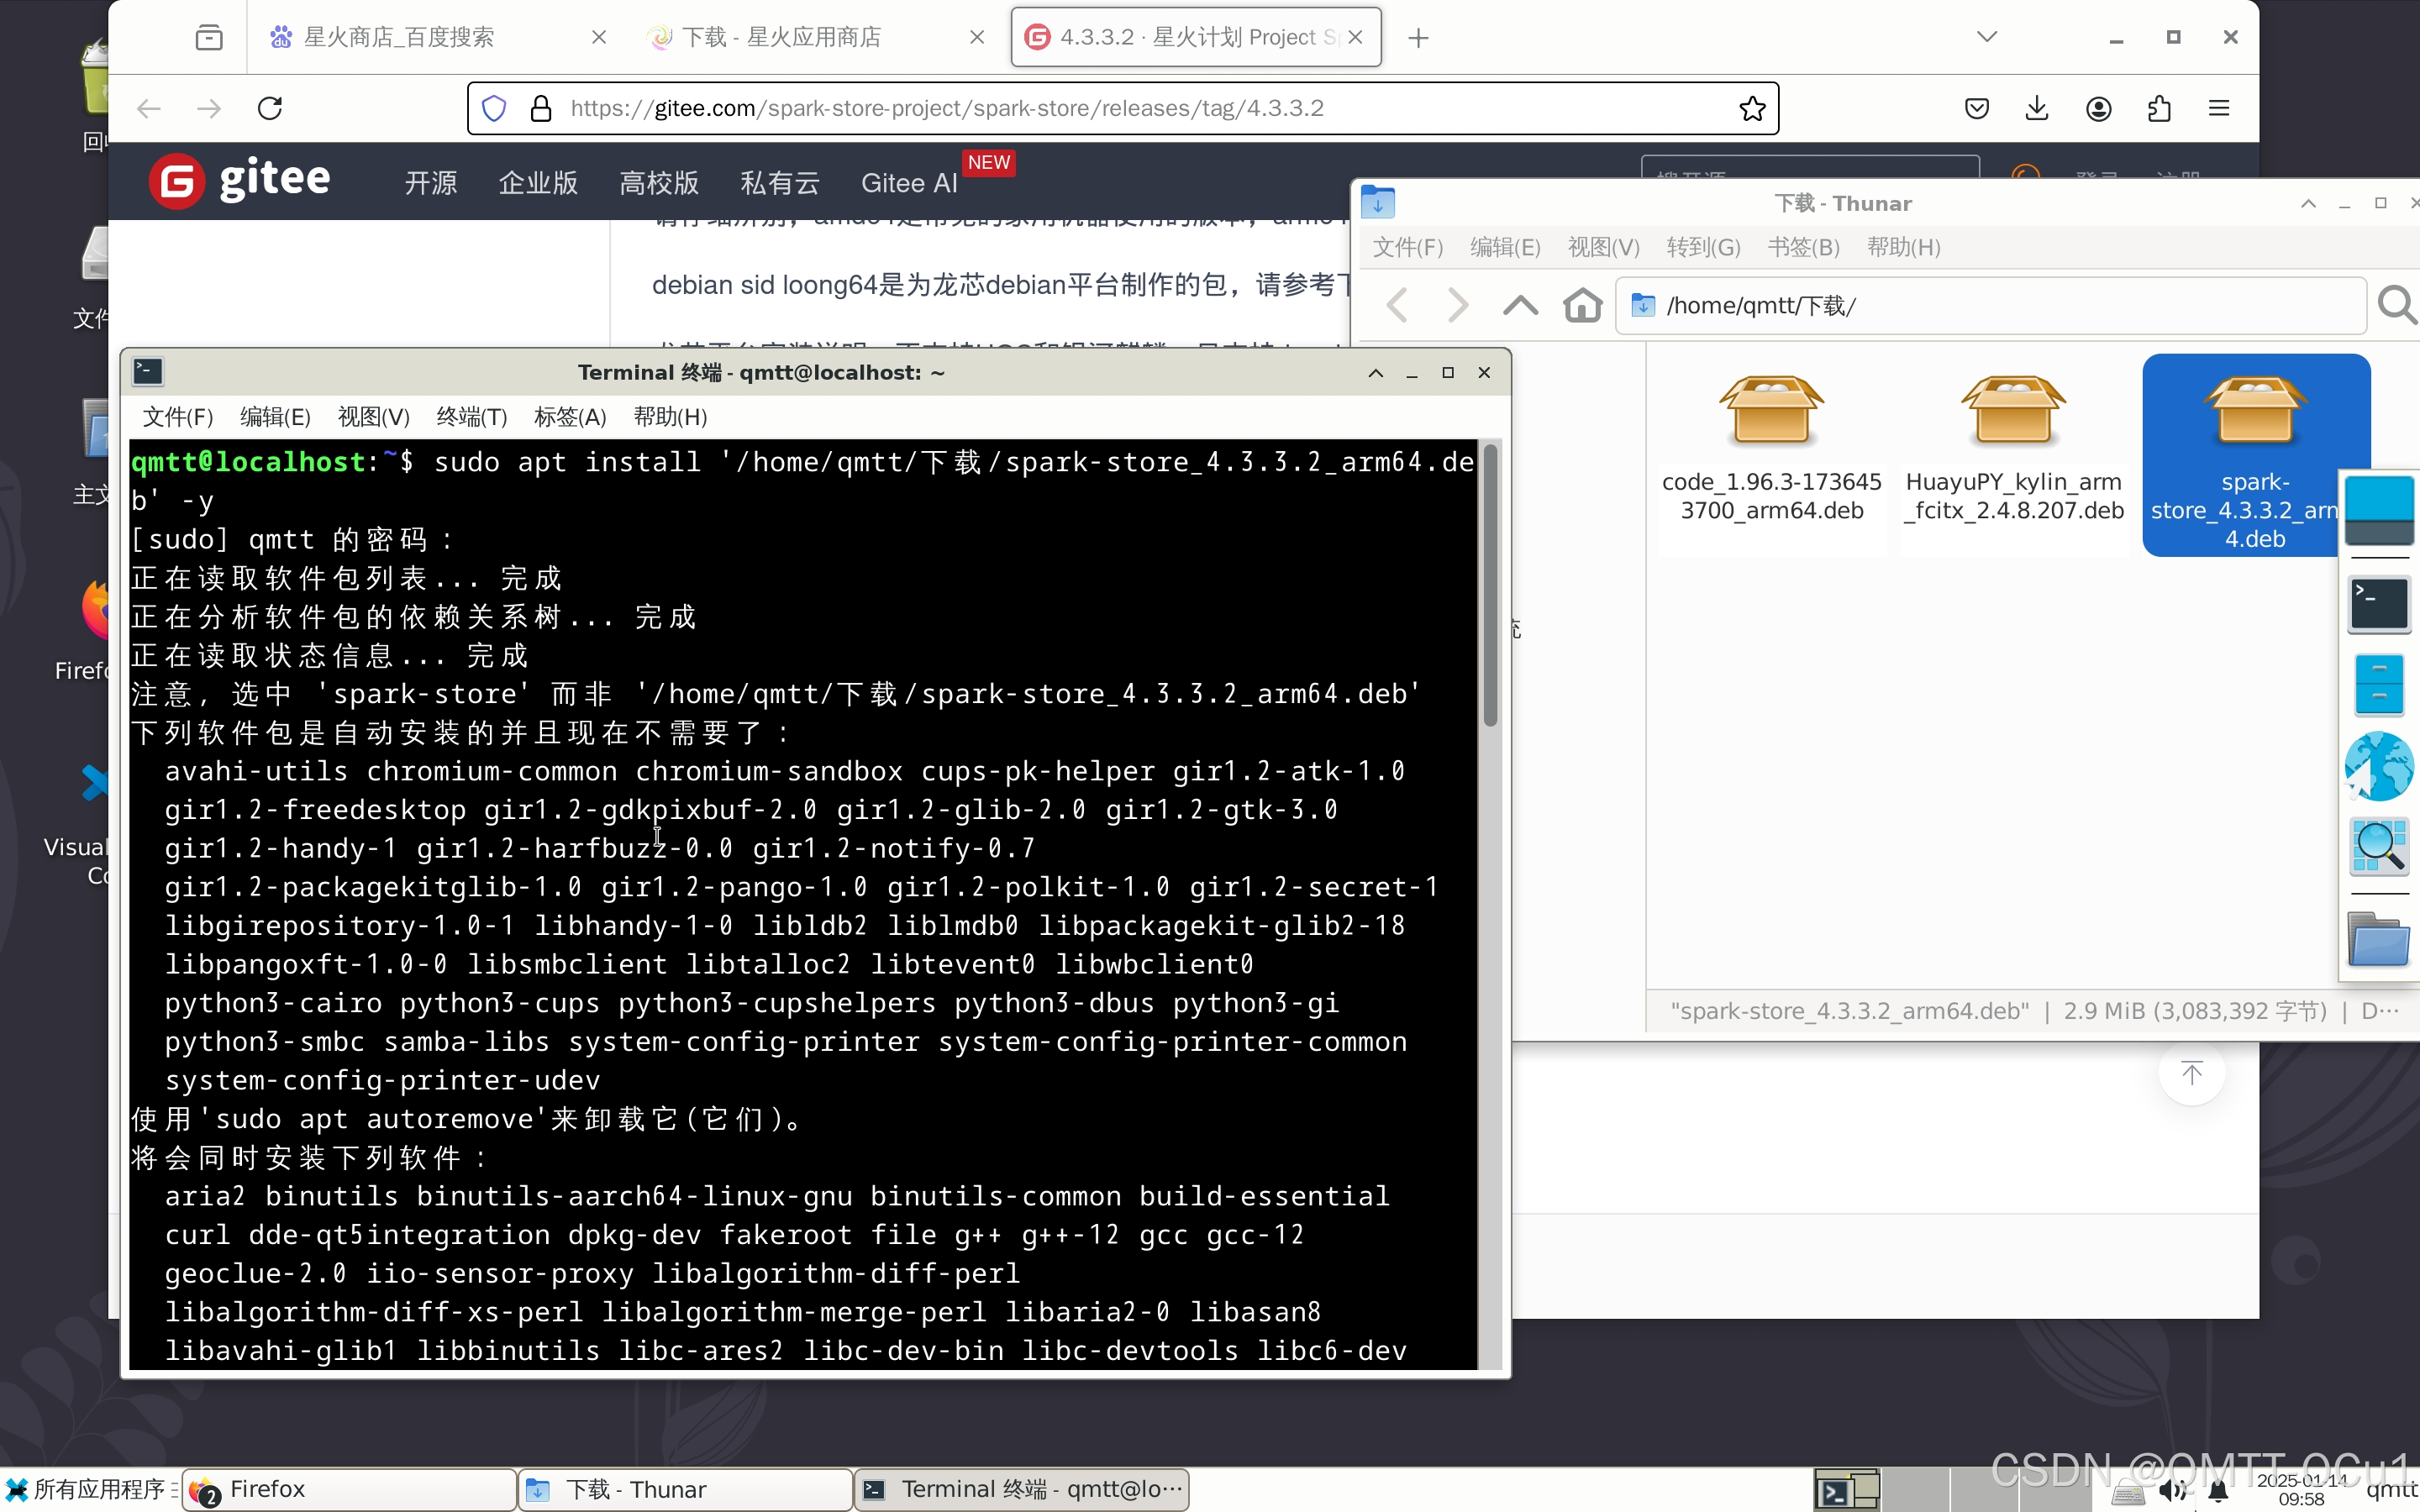This screenshot has height=1512, width=2420.
Task: Switch to the 星火商店_百度搜索 tab
Action: click(x=400, y=37)
